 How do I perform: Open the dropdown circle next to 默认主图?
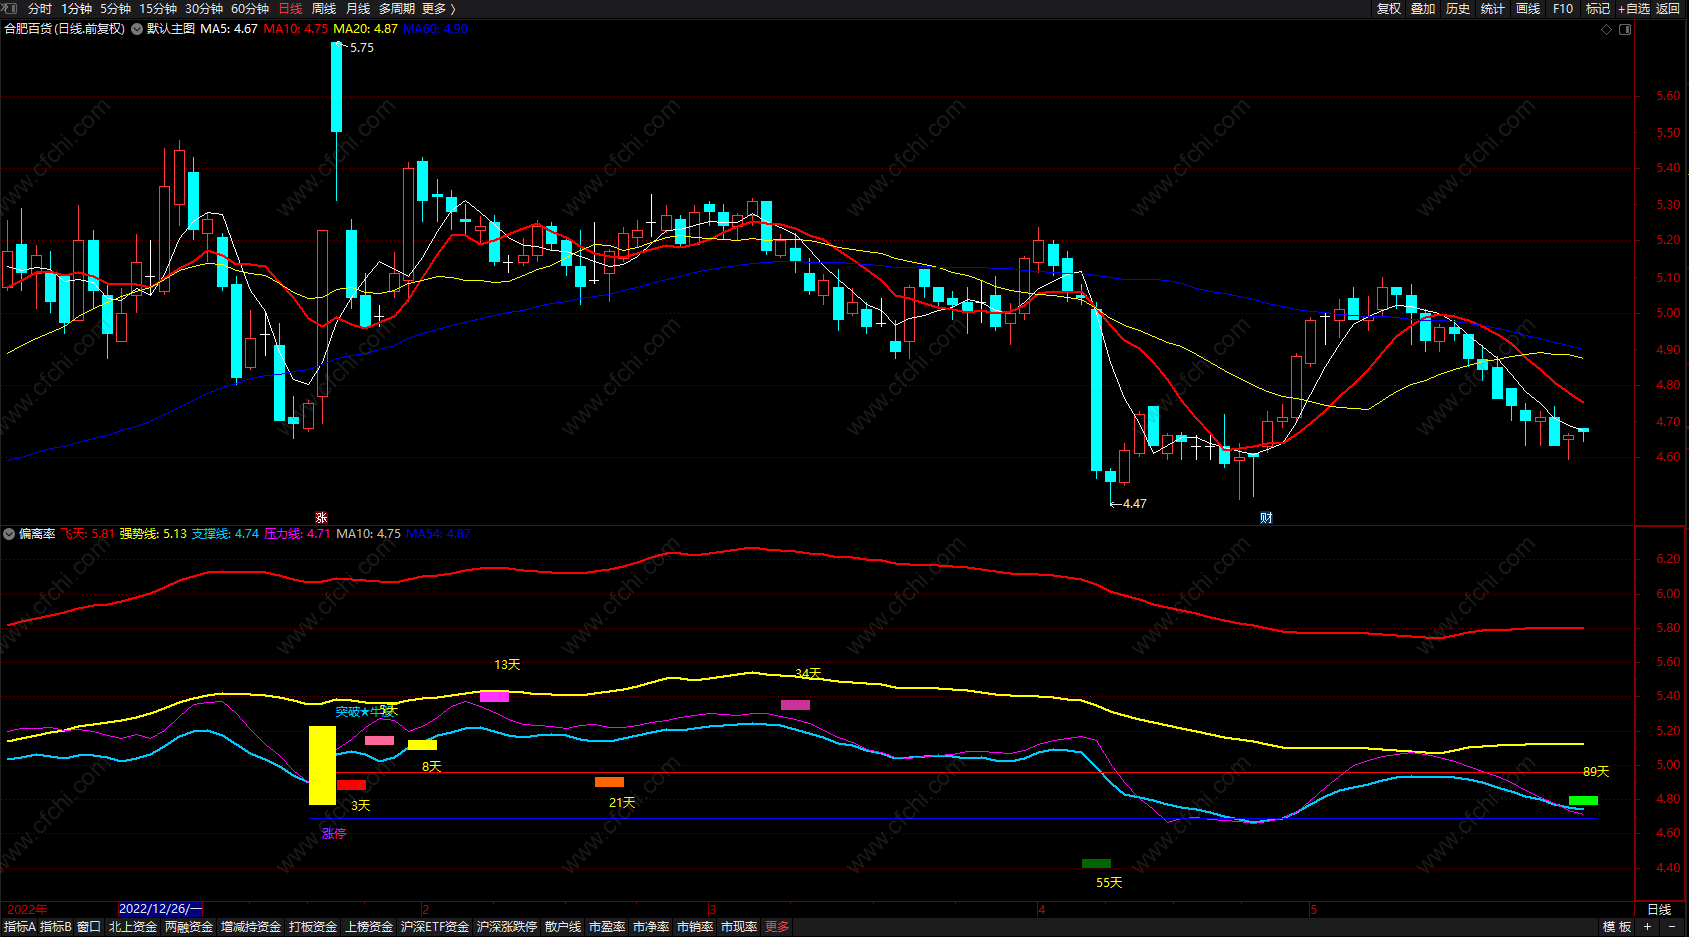137,29
